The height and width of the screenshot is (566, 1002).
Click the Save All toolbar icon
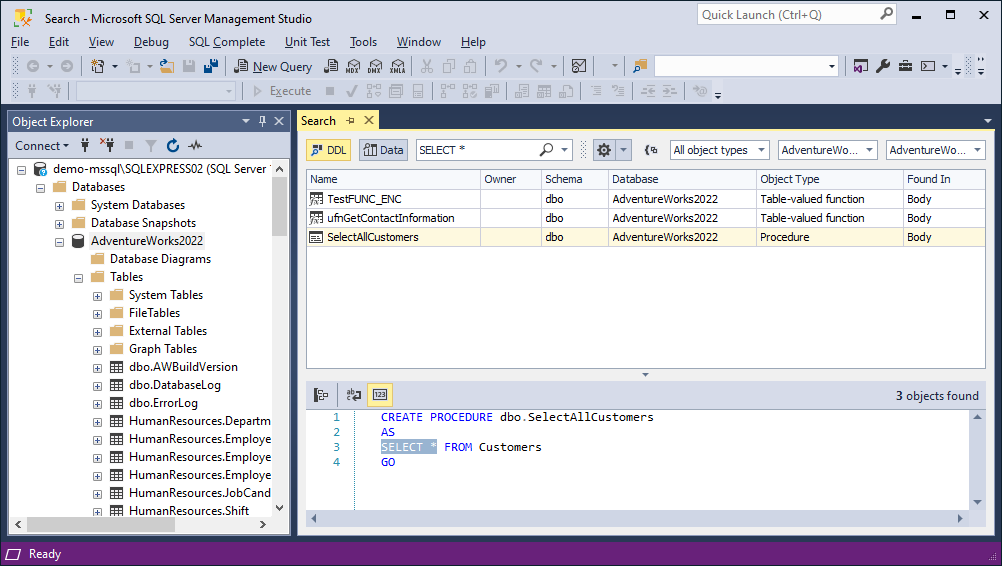211,66
